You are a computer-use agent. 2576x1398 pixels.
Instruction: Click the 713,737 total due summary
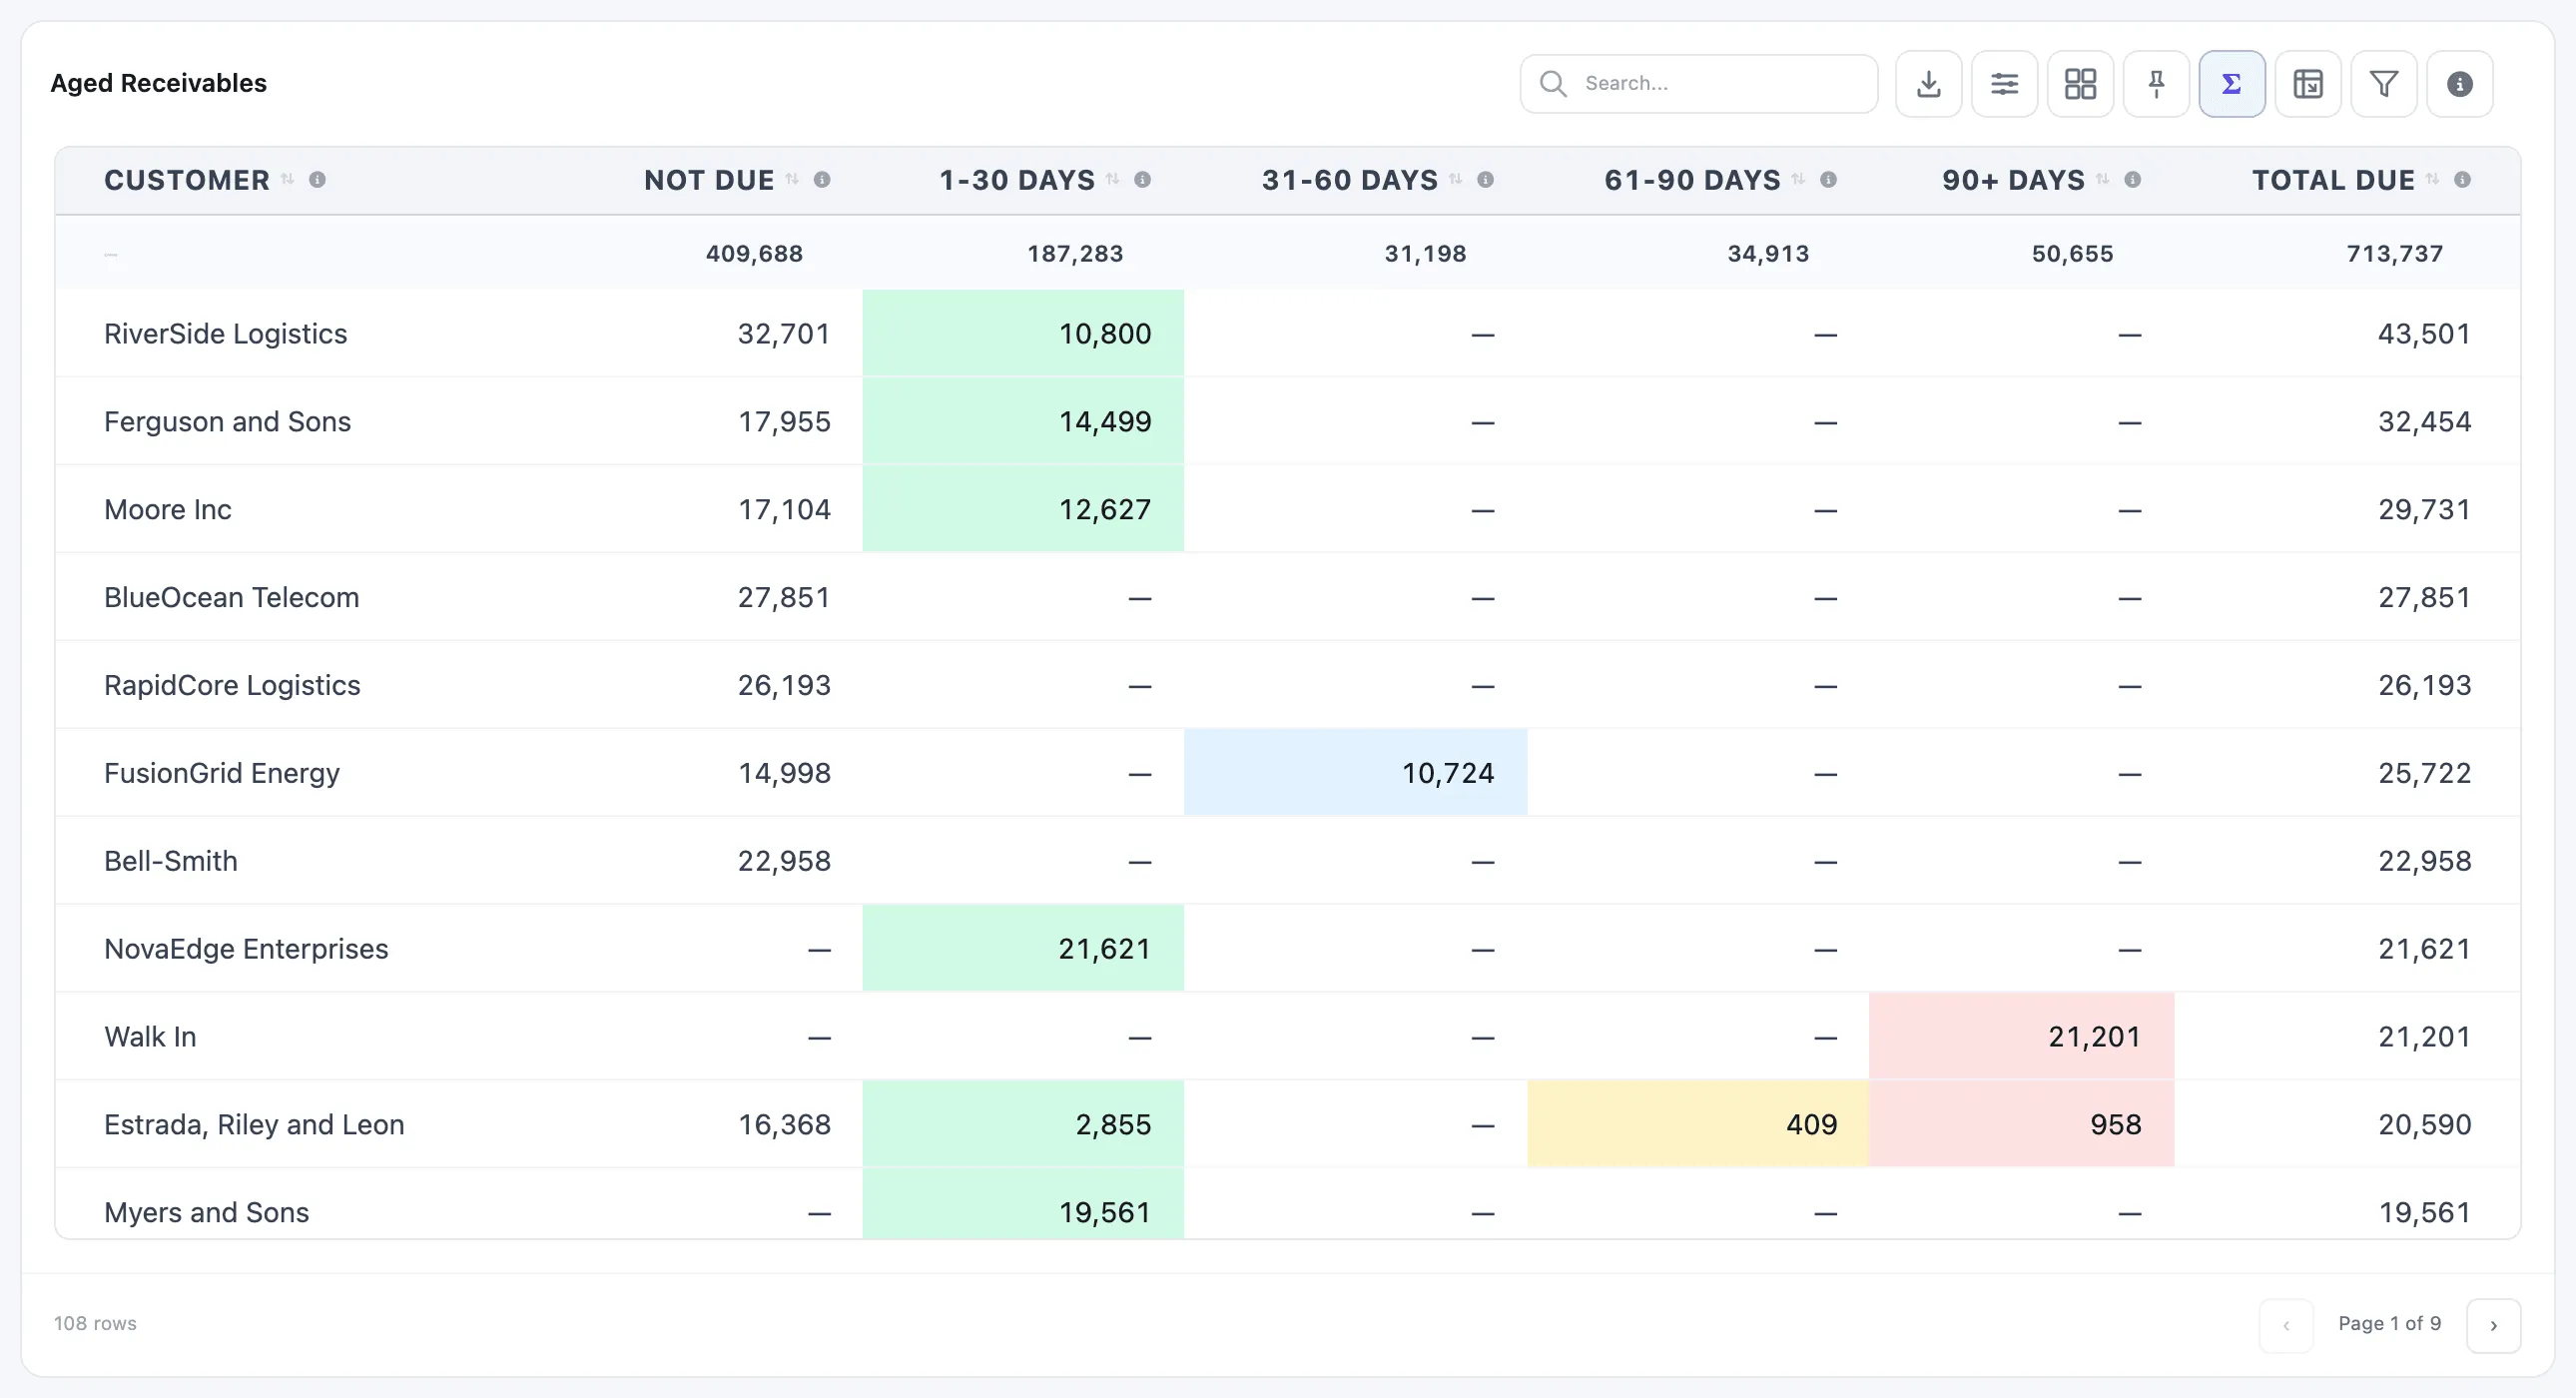(2395, 254)
